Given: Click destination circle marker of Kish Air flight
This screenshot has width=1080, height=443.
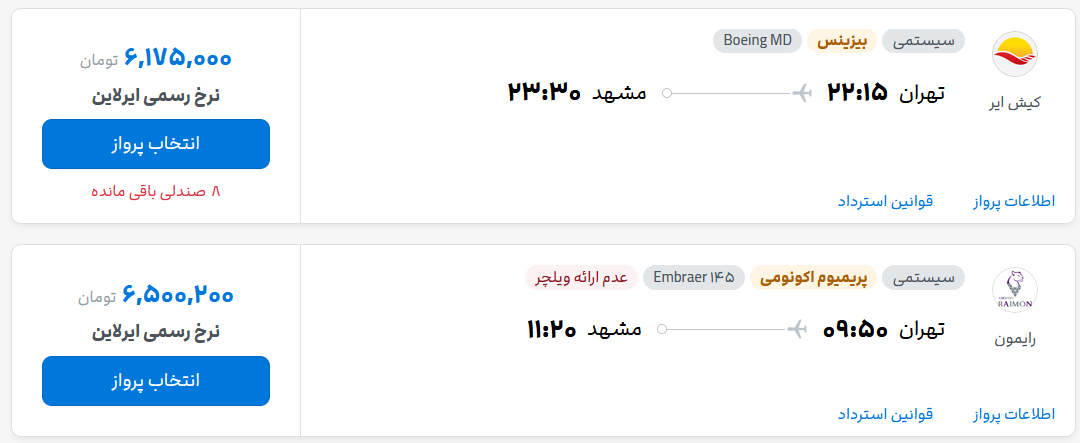Looking at the screenshot, I should (x=667, y=93).
